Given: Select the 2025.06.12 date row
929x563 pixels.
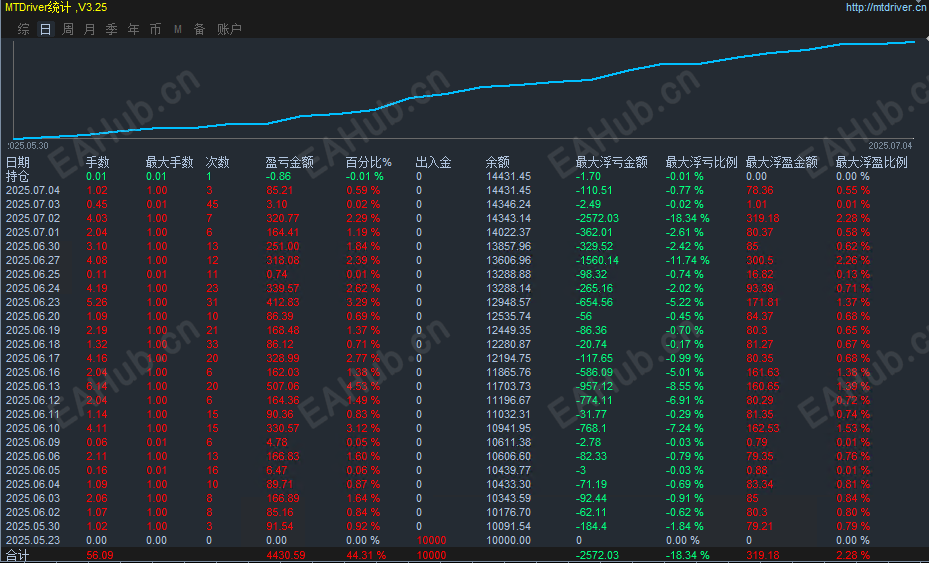Looking at the screenshot, I should 33,401.
